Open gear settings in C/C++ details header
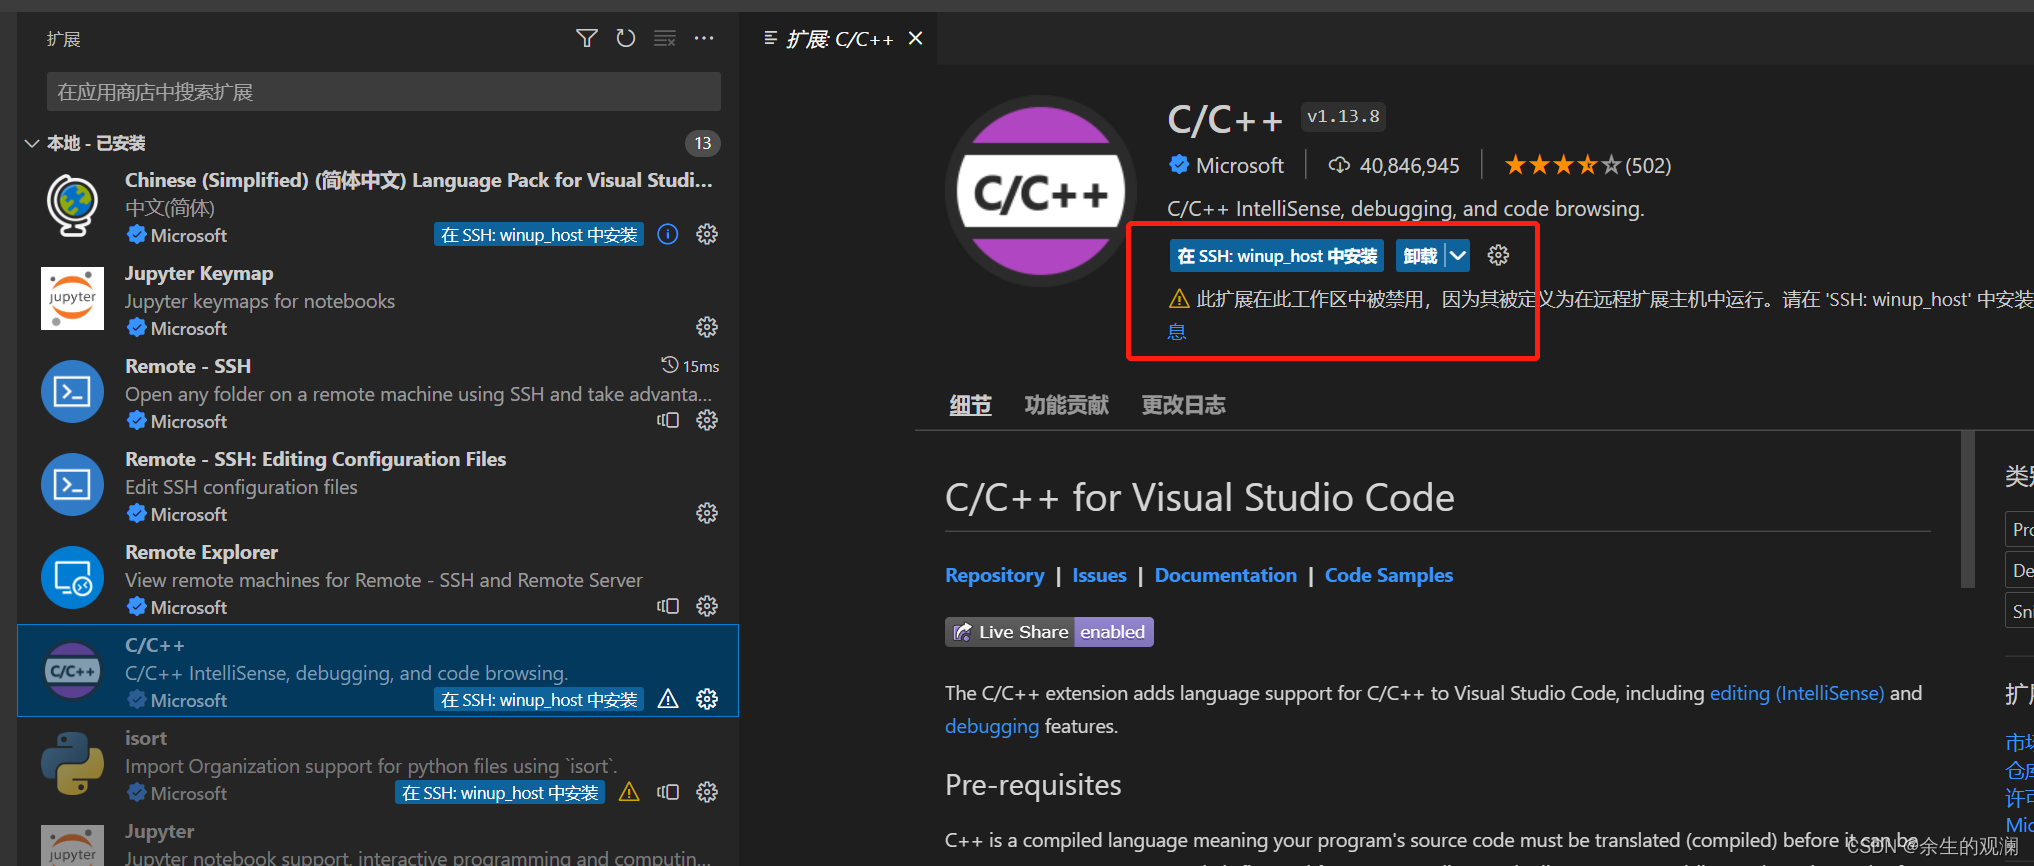The height and width of the screenshot is (866, 2034). pyautogui.click(x=1498, y=255)
